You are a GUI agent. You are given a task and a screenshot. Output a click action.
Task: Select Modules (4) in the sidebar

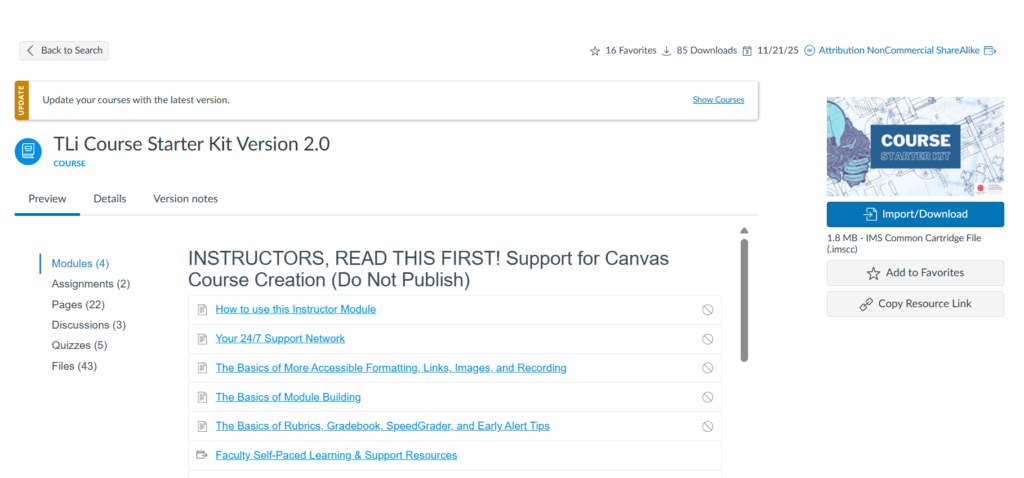(x=80, y=264)
